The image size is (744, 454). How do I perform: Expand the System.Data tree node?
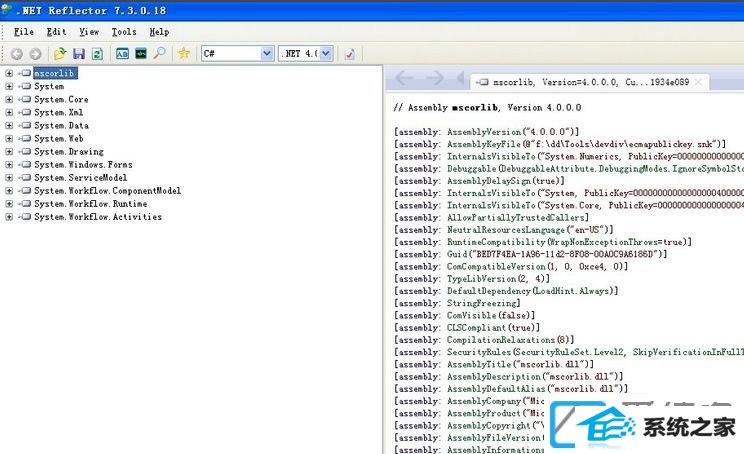click(9, 125)
